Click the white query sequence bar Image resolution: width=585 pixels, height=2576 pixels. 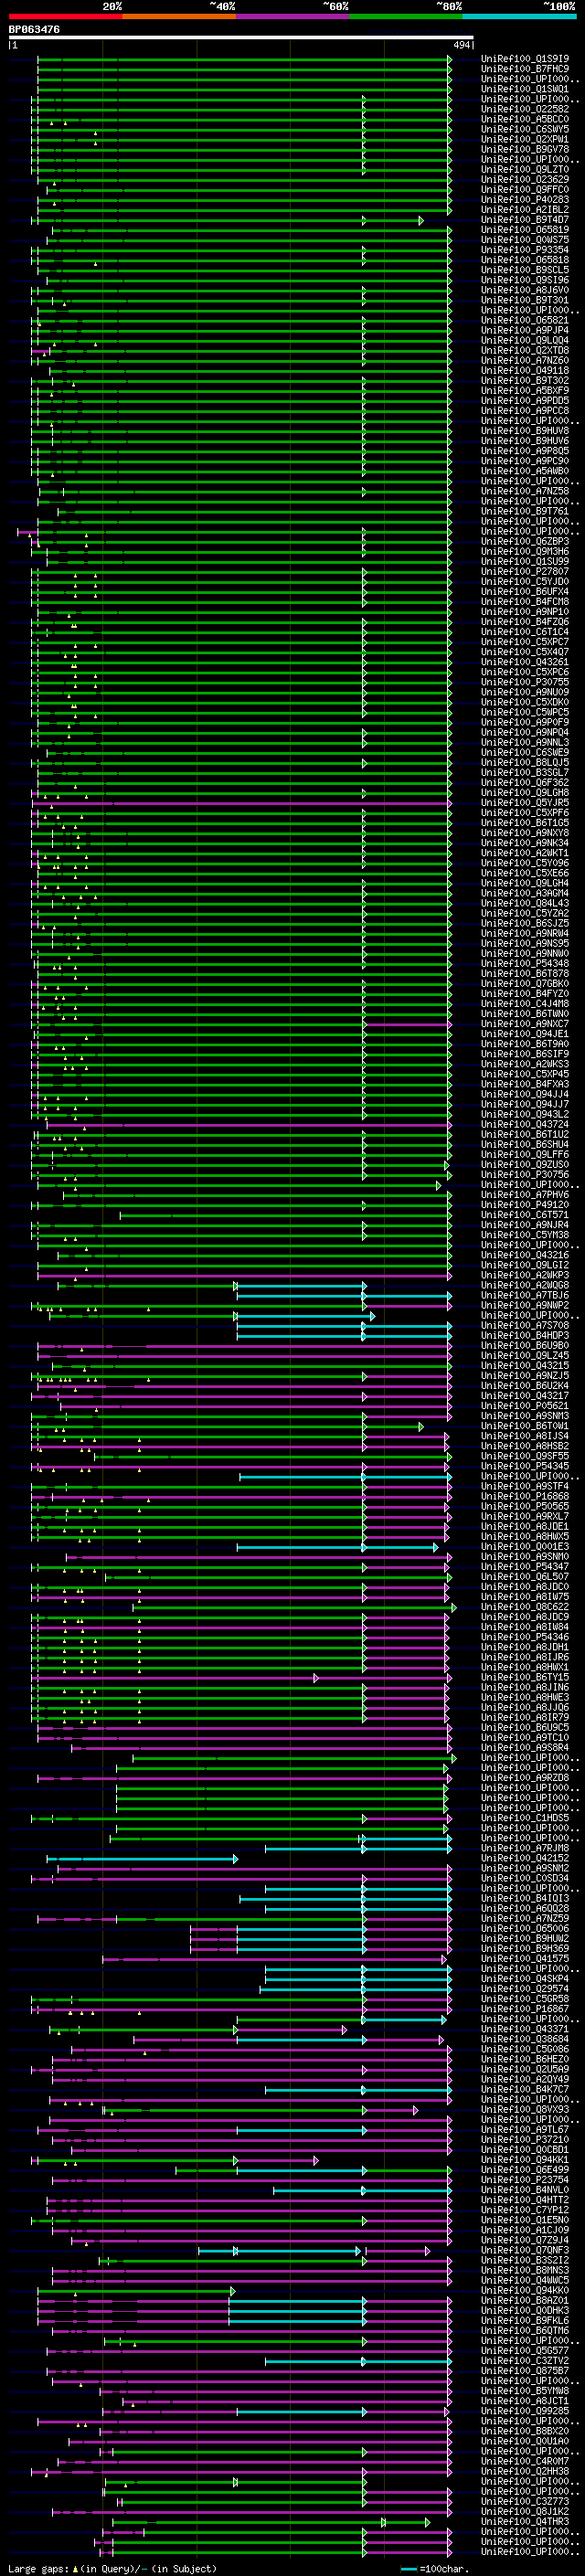click(x=241, y=37)
